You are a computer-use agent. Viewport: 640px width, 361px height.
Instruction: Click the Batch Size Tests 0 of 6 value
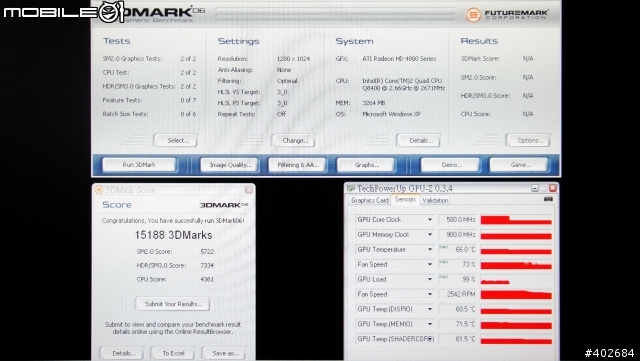point(188,114)
